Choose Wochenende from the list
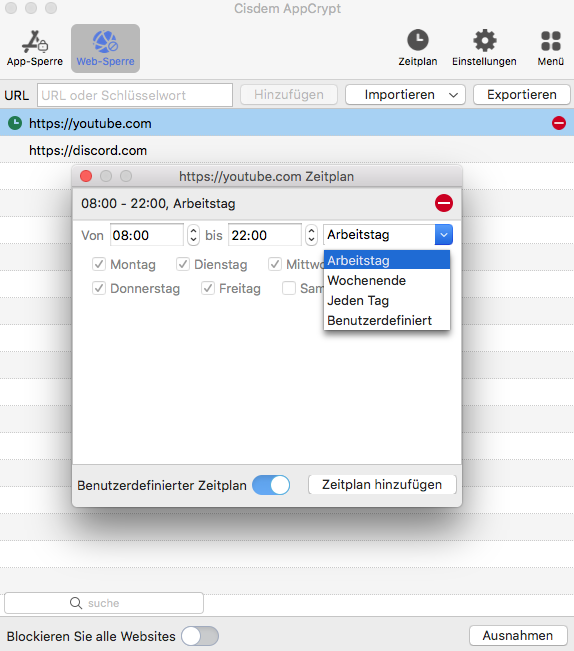 pos(387,280)
